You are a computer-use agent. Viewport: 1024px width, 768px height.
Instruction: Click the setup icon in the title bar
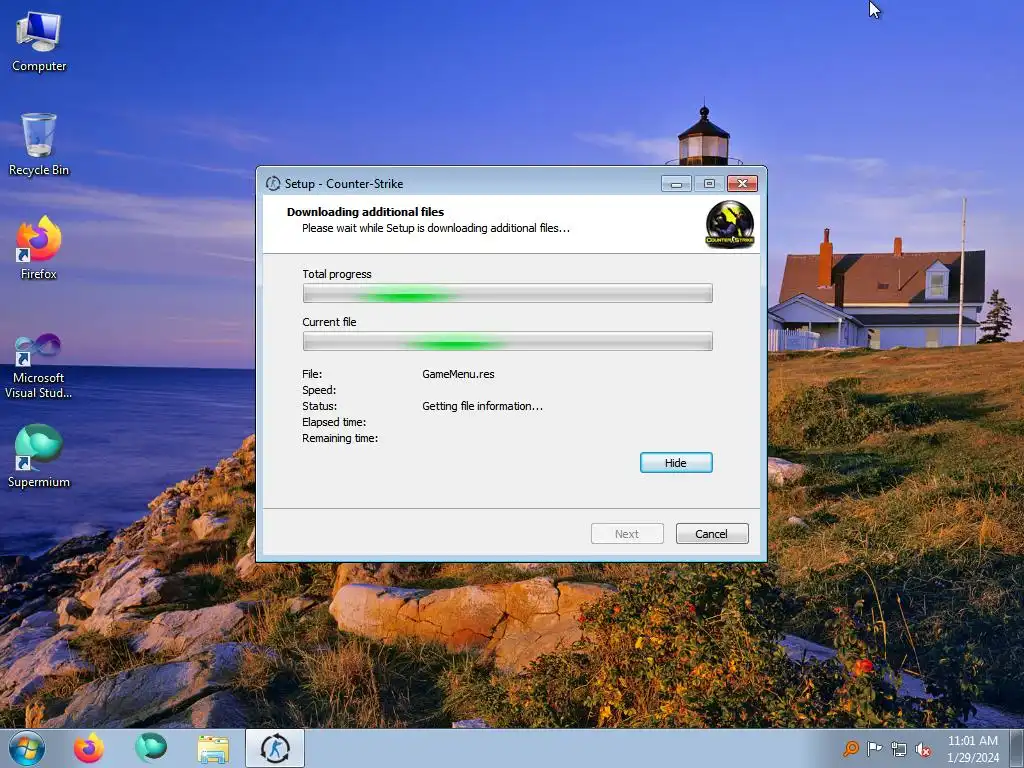(x=273, y=184)
